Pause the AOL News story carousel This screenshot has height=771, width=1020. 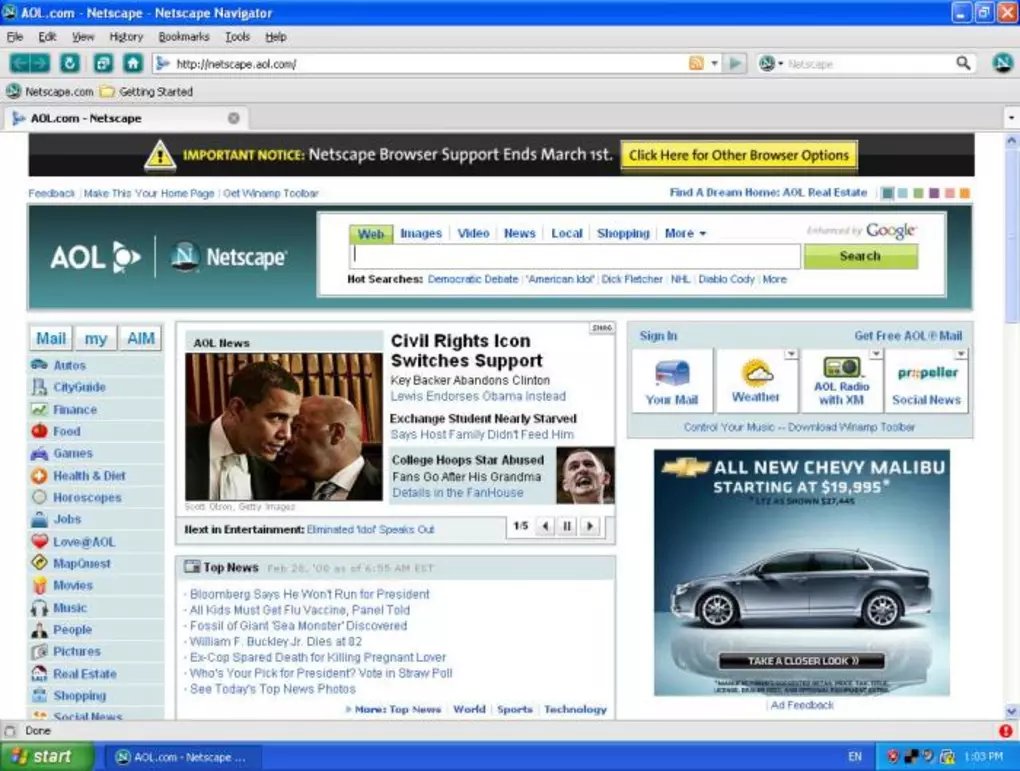coord(565,526)
